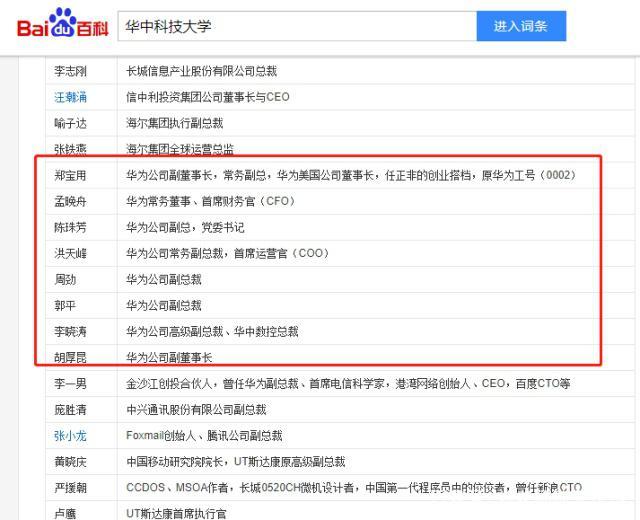This screenshot has height=520, width=640.
Task: Click the name 陈珠芳
Action: (70, 227)
